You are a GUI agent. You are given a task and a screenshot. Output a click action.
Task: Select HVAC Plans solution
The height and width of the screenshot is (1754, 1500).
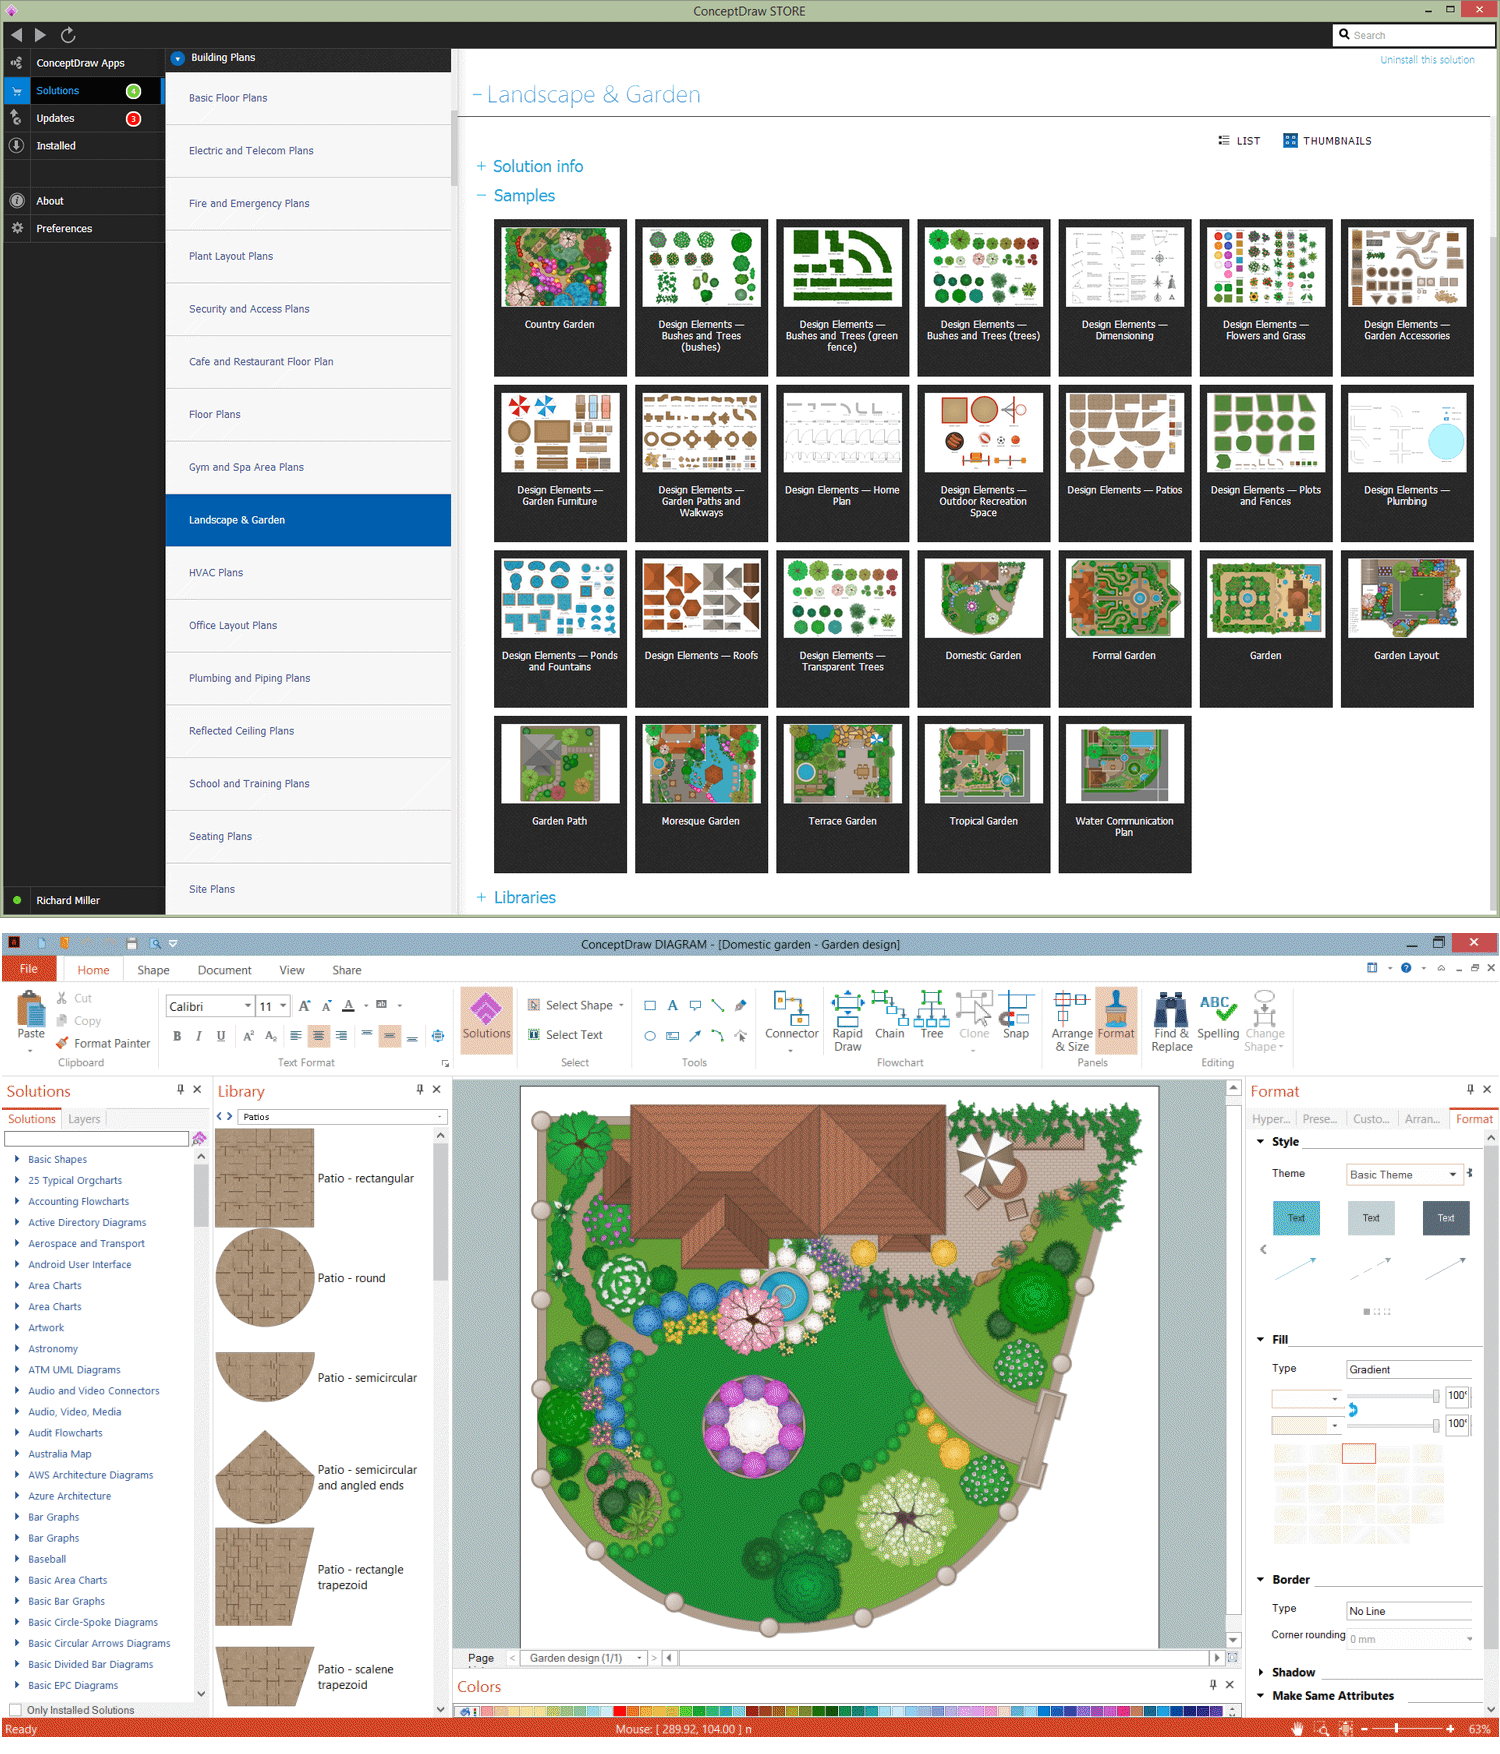coord(308,573)
